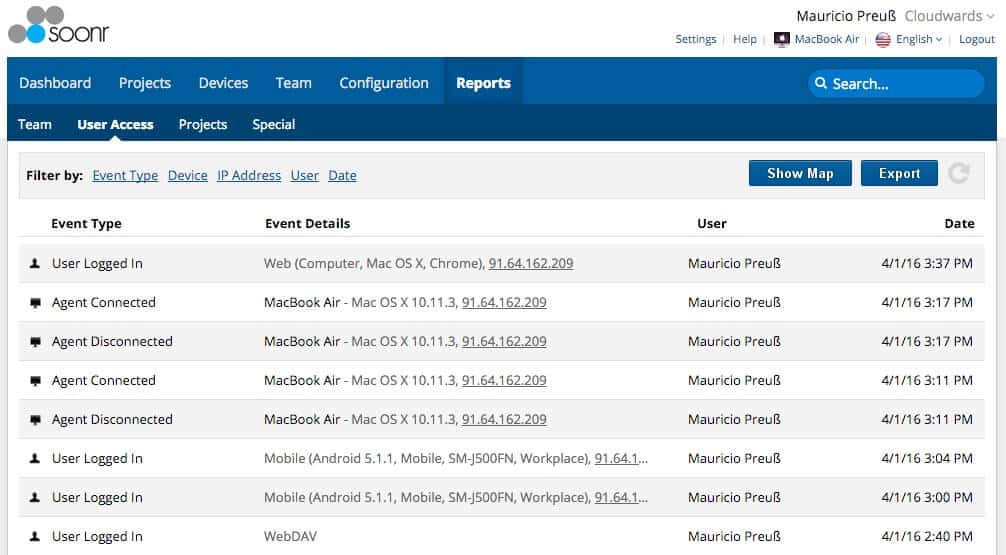The image size is (1006, 555).
Task: Open the English language dropdown
Action: 919,39
